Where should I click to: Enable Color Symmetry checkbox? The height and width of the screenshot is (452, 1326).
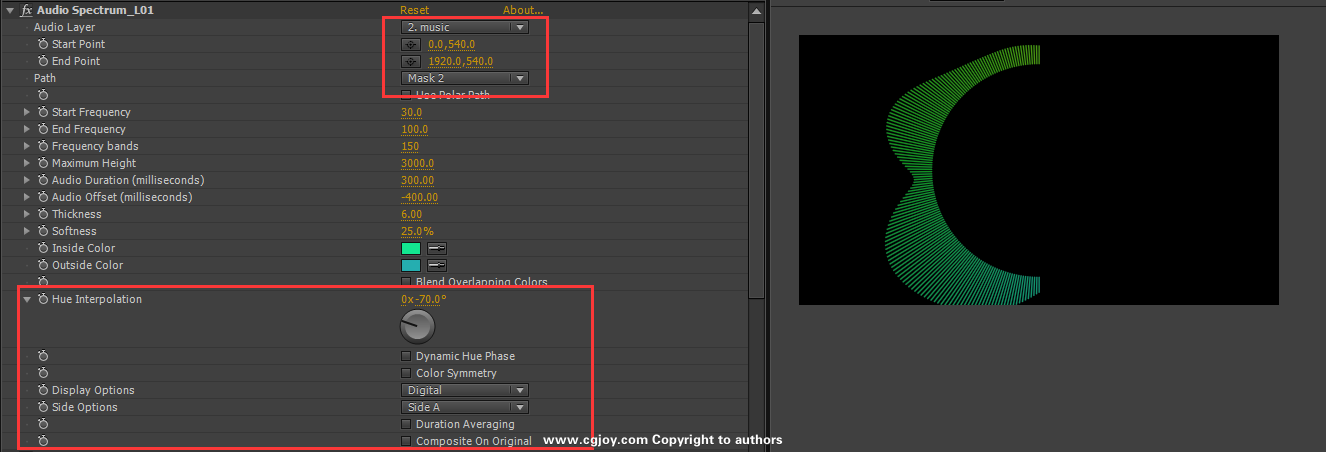[x=406, y=373]
